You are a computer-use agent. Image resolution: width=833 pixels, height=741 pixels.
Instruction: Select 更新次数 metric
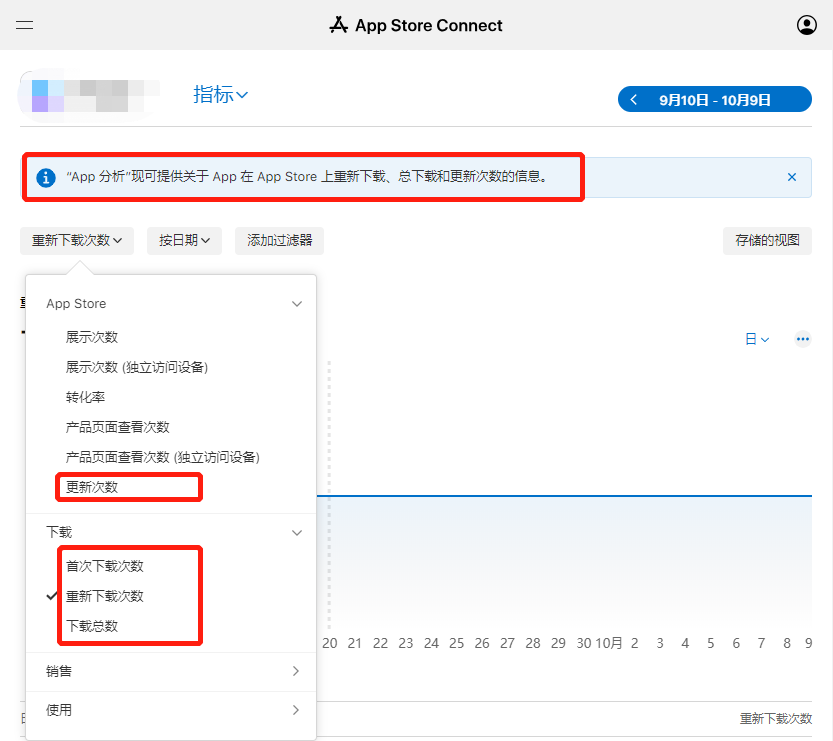[92, 487]
